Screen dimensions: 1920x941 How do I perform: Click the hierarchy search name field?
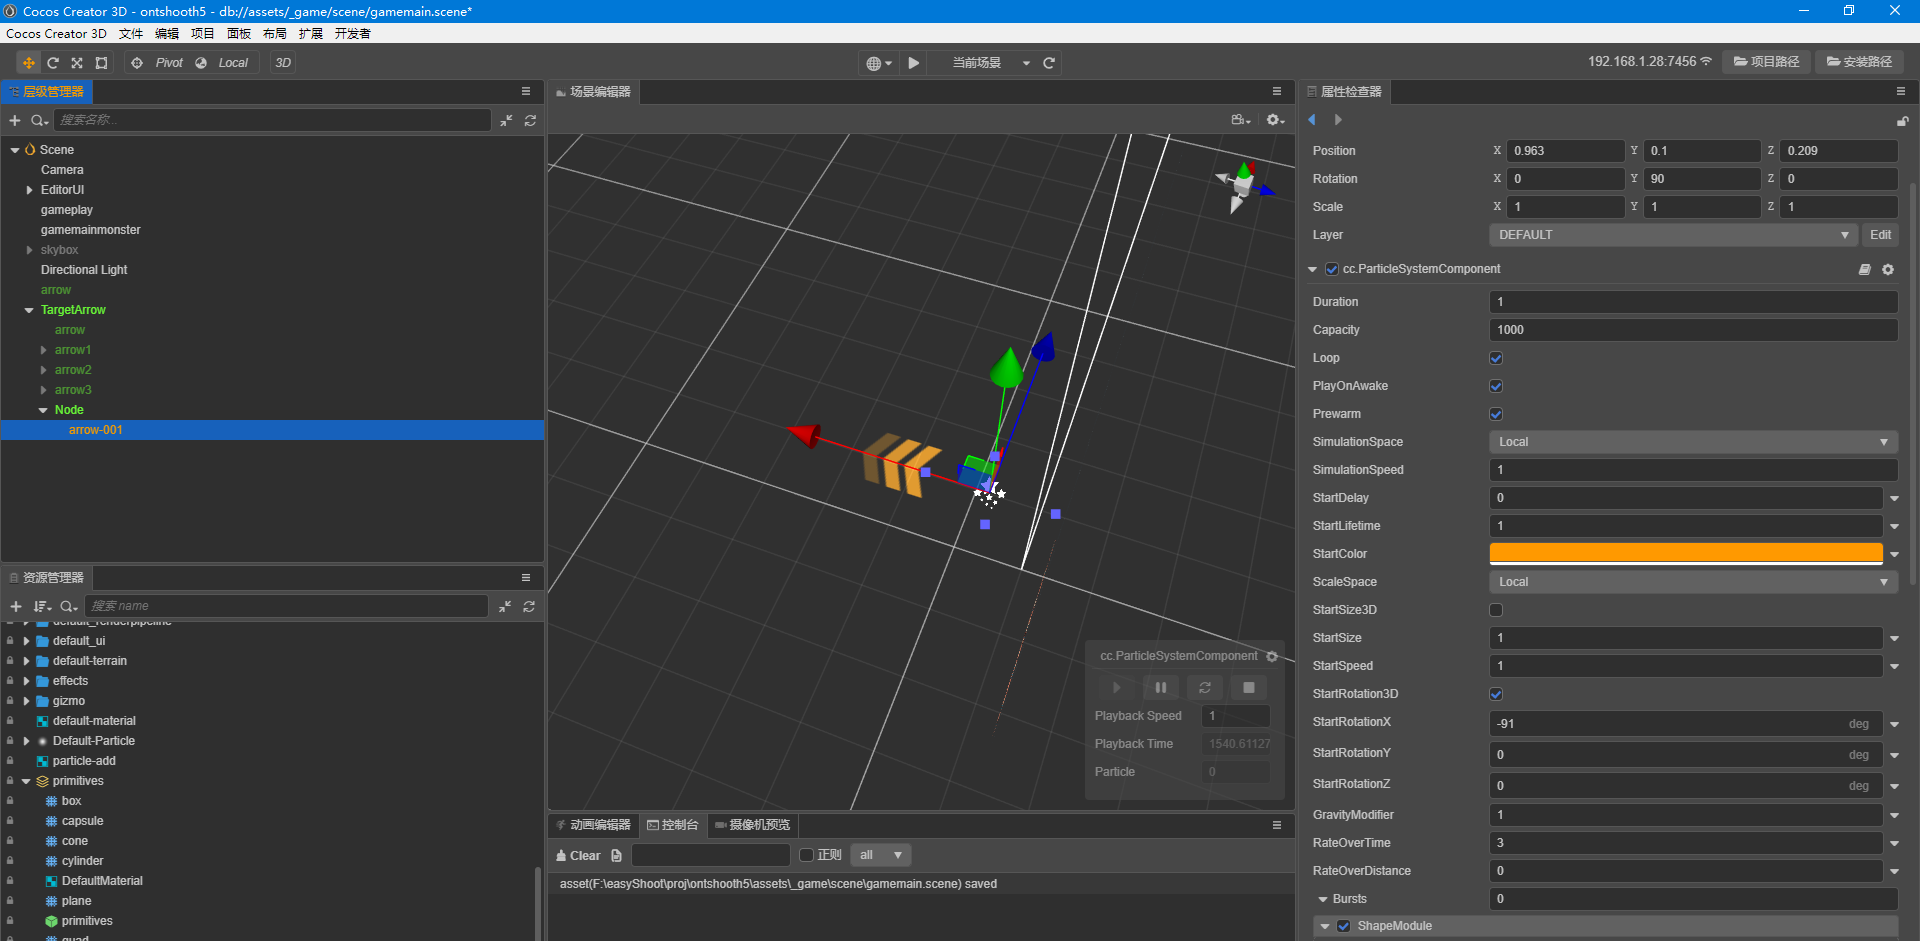pyautogui.click(x=272, y=121)
